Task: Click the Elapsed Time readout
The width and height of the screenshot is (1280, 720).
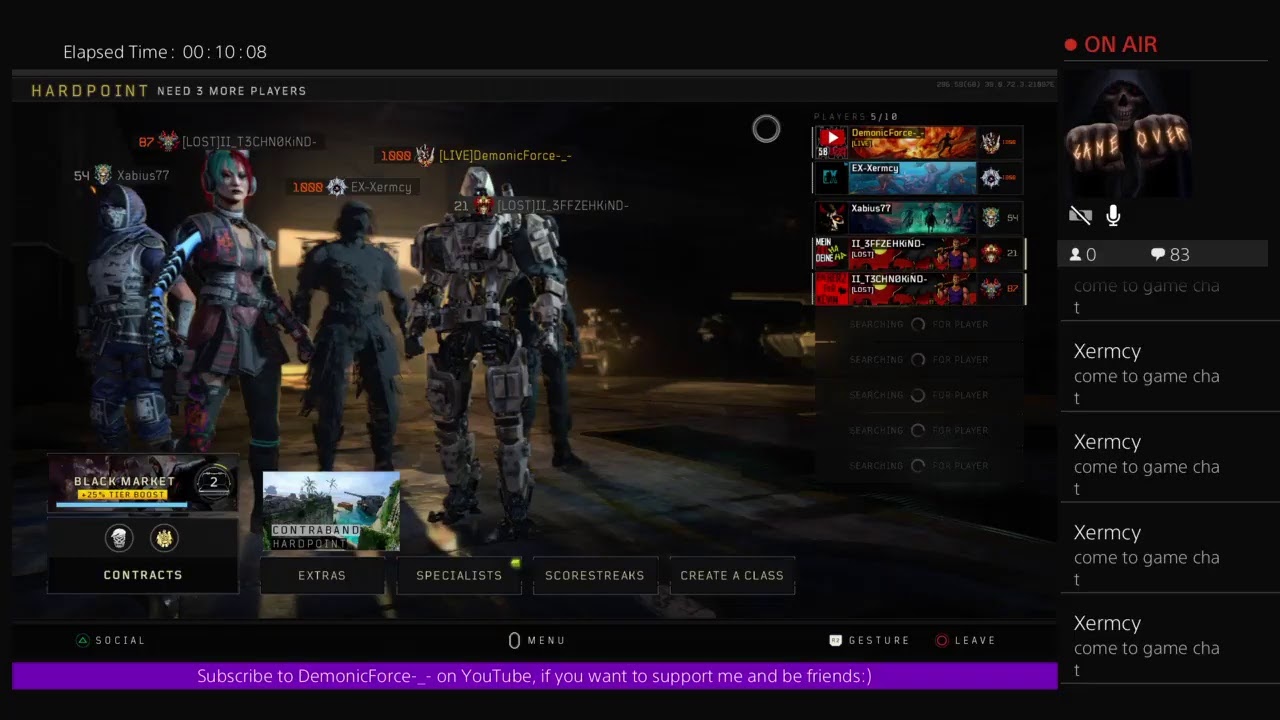Action: (165, 52)
